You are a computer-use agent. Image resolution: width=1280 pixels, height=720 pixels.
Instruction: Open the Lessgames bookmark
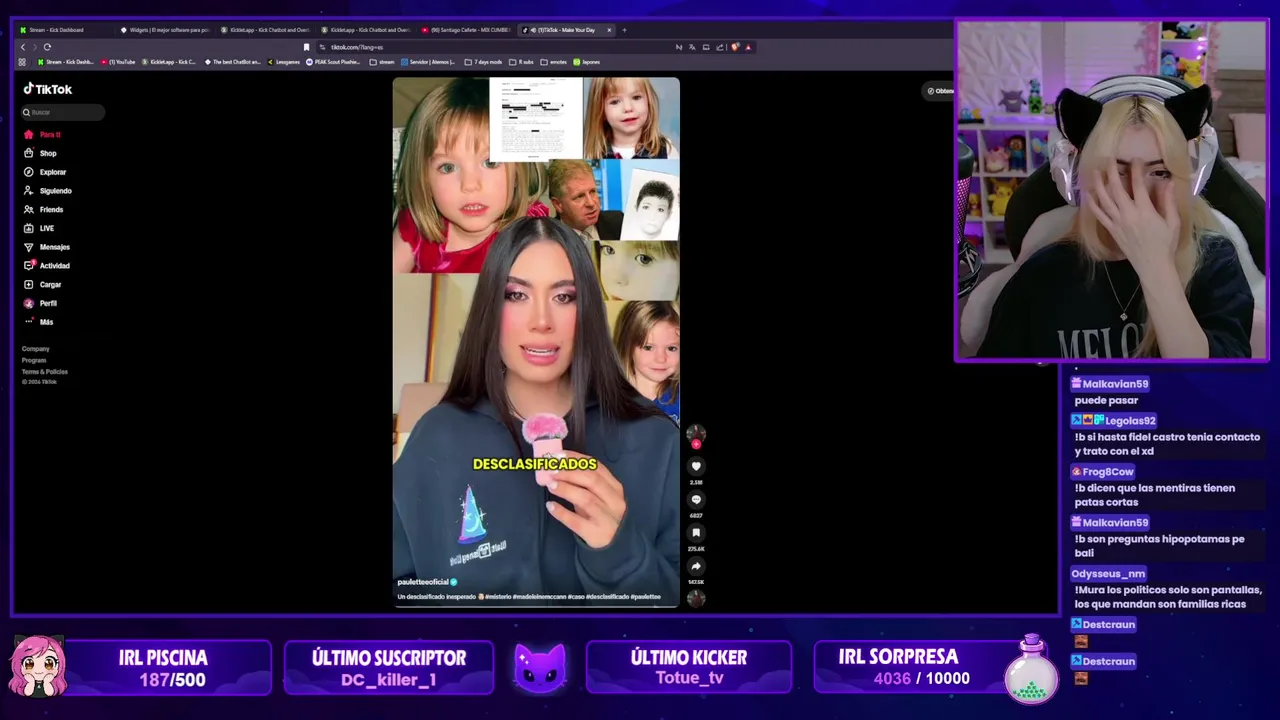coord(283,62)
